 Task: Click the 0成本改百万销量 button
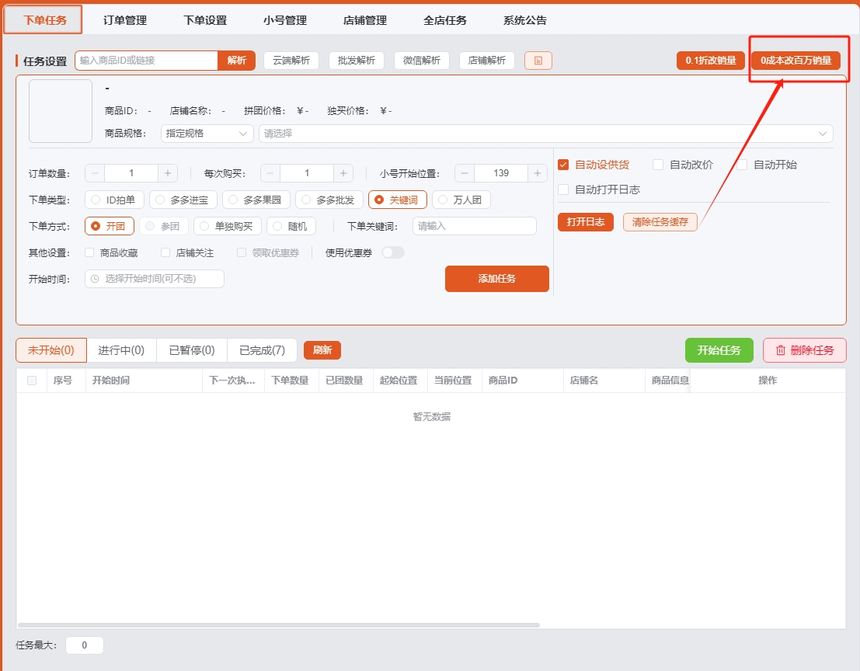click(796, 60)
